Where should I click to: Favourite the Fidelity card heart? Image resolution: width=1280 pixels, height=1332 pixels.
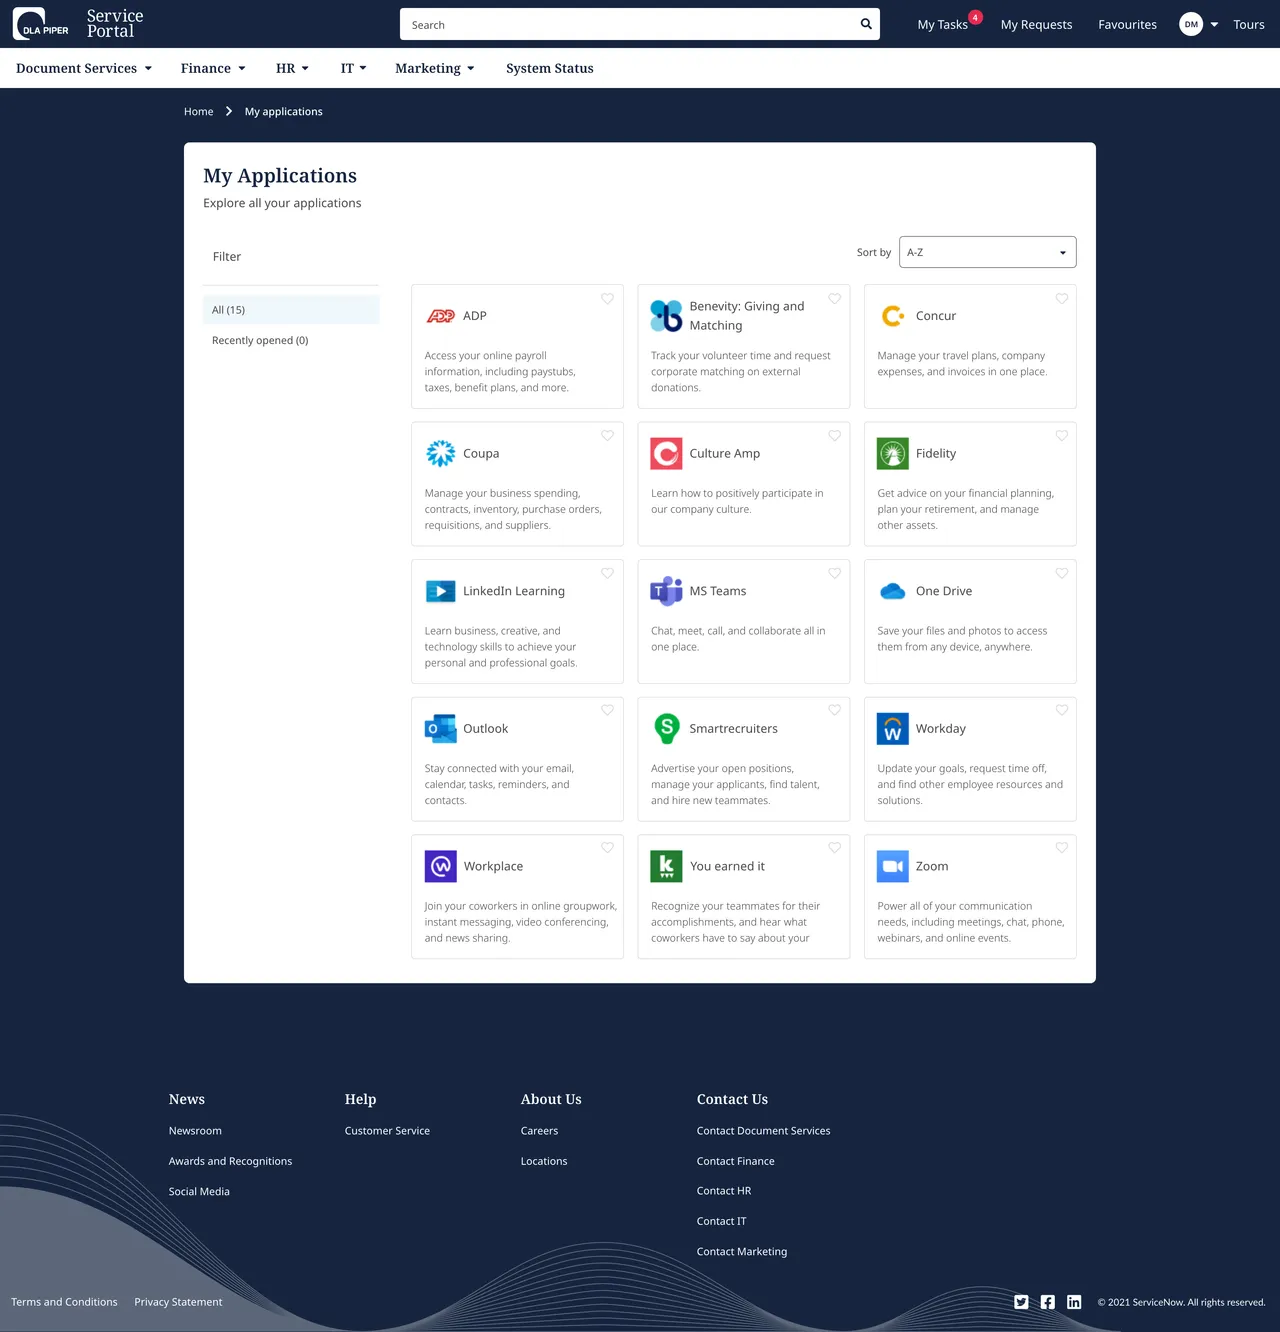click(x=1061, y=436)
